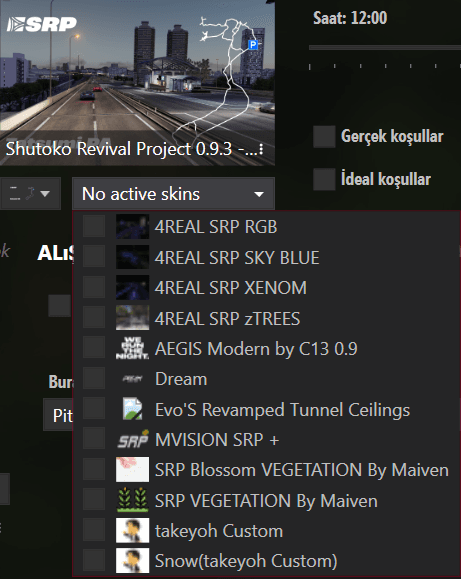Image resolution: width=461 pixels, height=579 pixels.
Task: Click the MVISION SRP logo icon
Action: (x=133, y=439)
